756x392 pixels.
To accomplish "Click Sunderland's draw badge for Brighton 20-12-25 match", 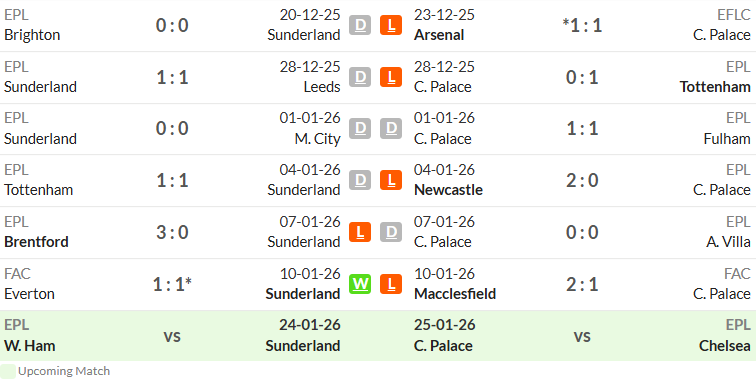I will pos(360,26).
